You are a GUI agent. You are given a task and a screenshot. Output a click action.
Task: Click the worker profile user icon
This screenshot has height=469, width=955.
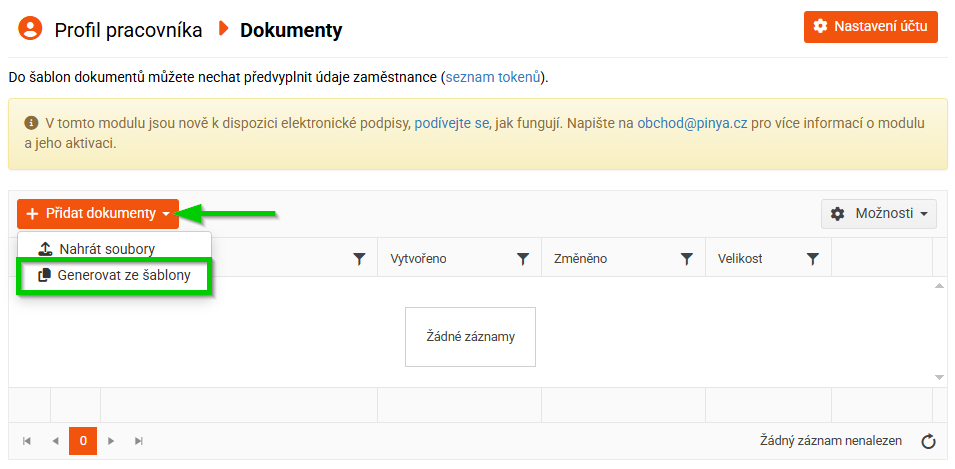point(30,28)
